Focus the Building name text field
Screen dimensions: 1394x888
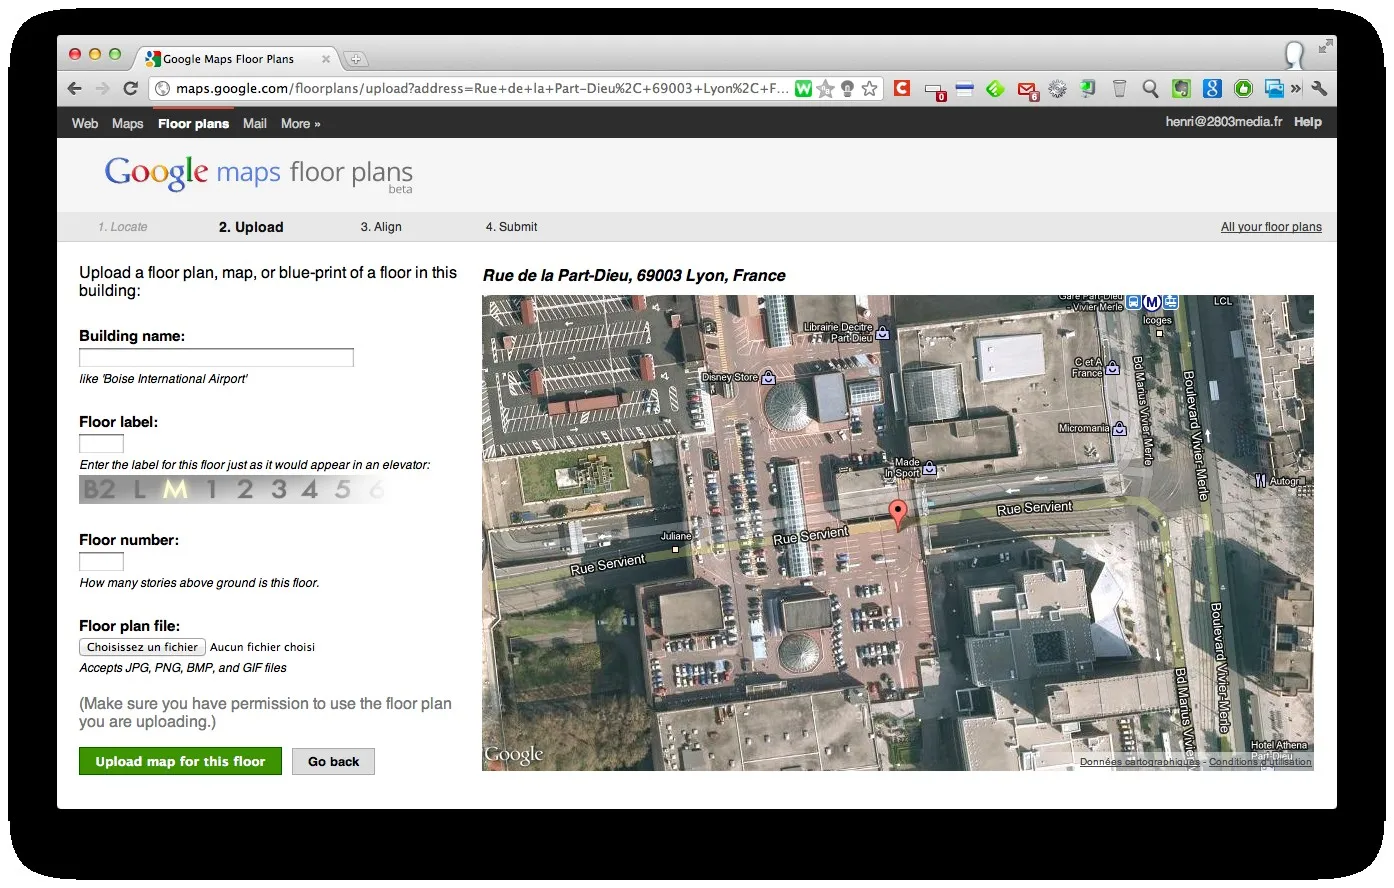pos(216,357)
